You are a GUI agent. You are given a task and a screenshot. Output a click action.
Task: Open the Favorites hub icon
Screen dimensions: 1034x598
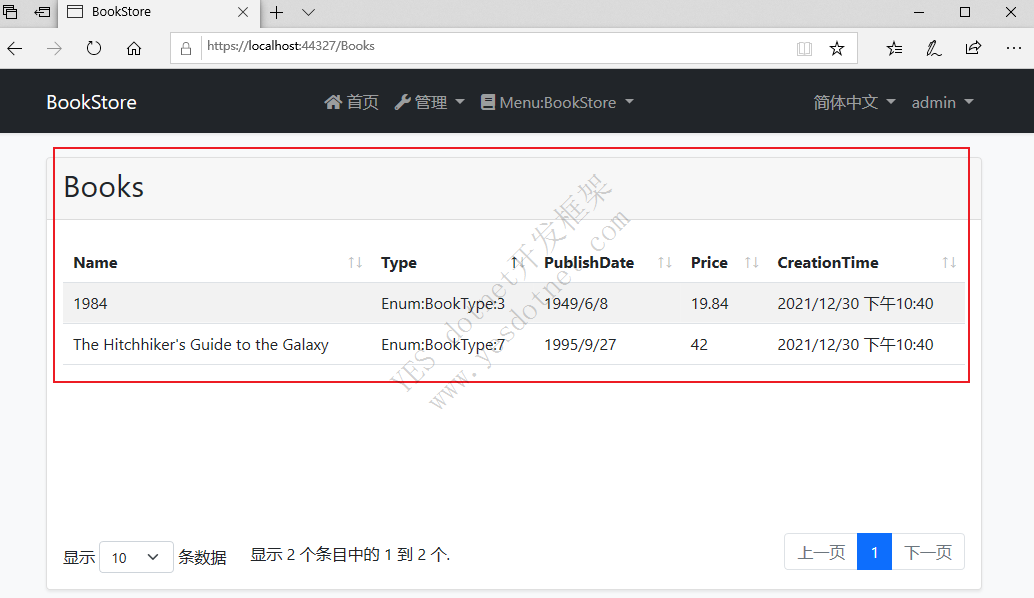pyautogui.click(x=894, y=48)
